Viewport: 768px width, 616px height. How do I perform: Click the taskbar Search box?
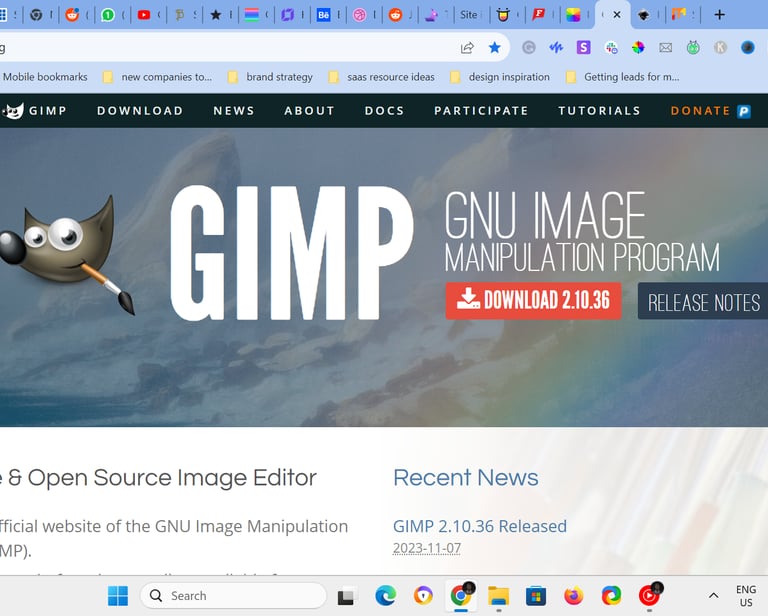(x=233, y=596)
